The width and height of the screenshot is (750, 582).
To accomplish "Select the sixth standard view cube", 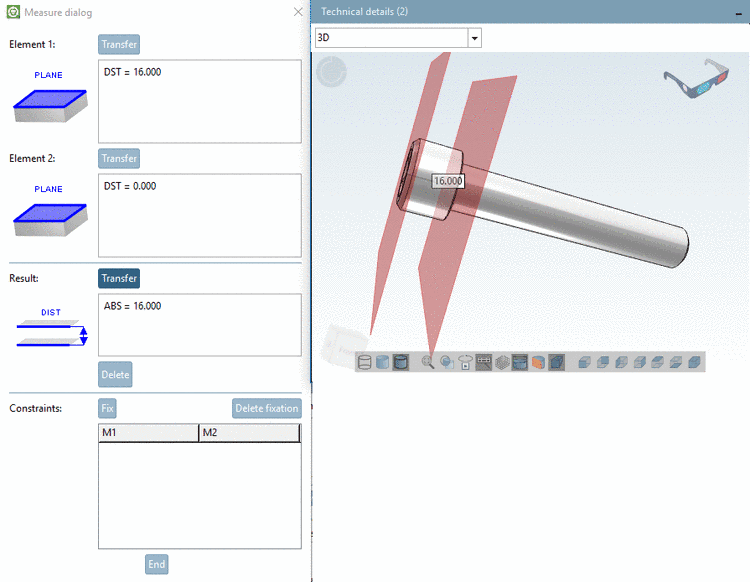I will [676, 362].
